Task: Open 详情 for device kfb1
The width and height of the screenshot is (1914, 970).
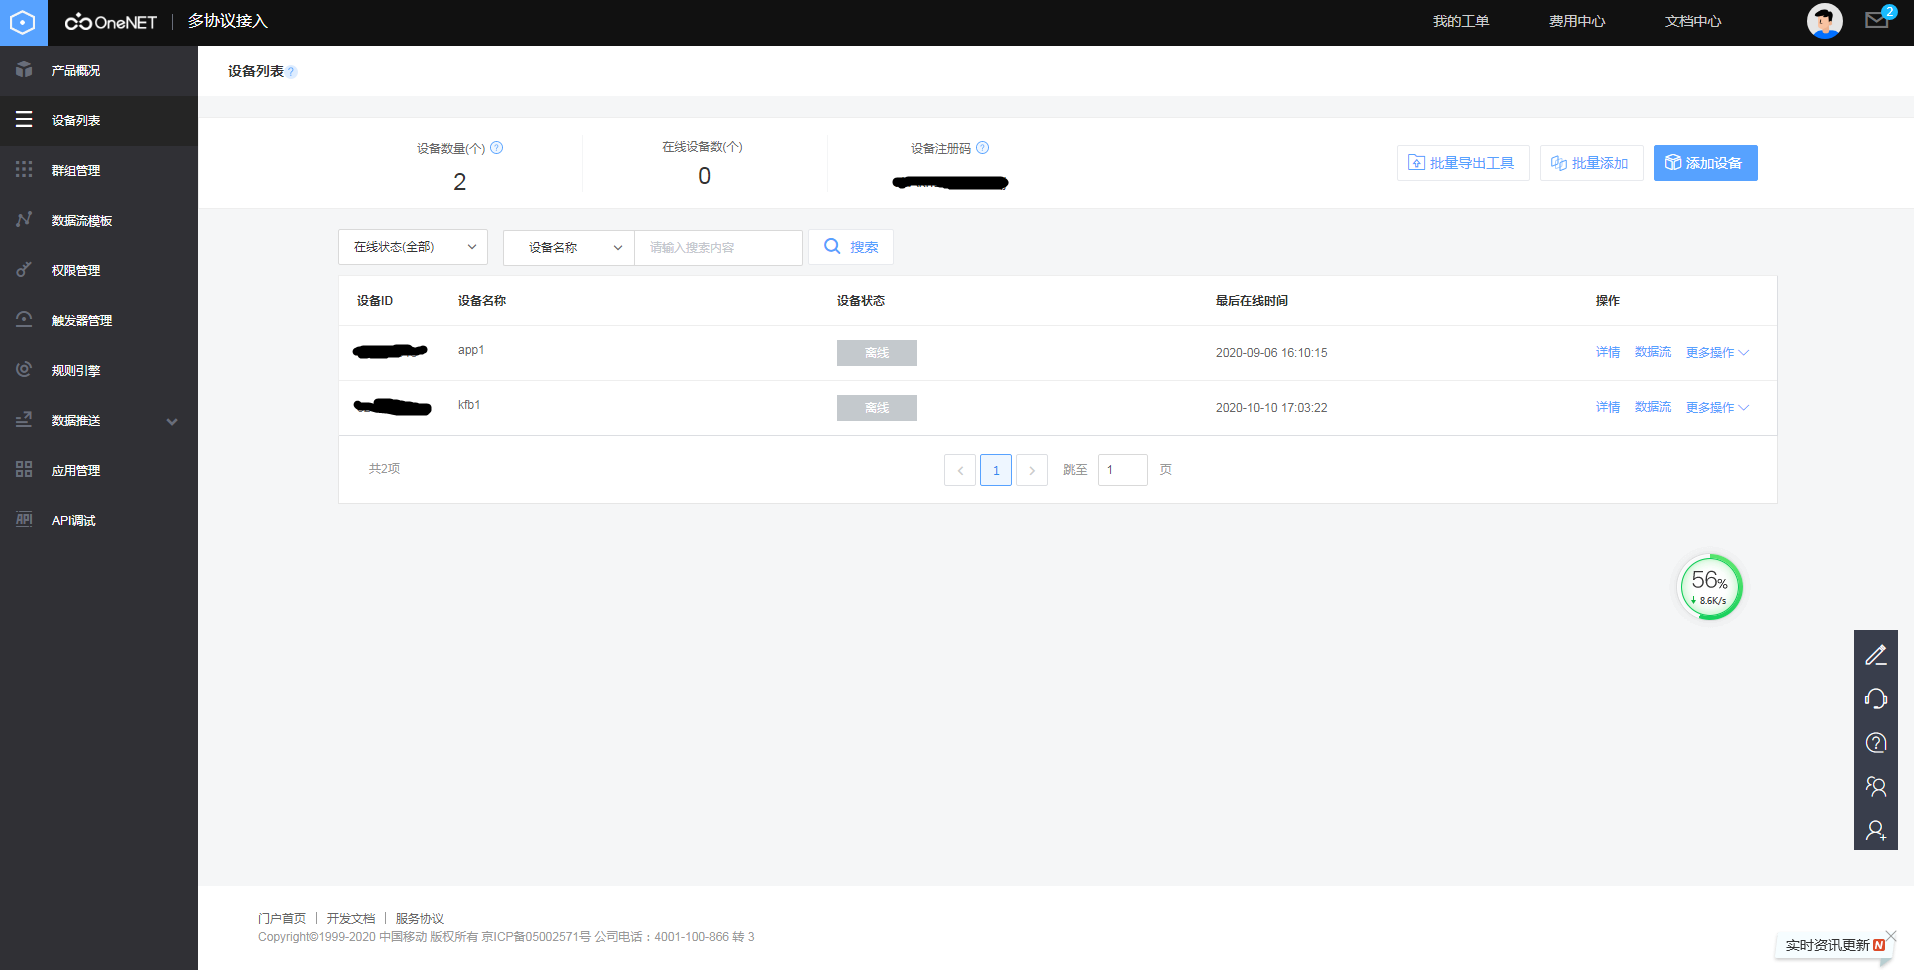Action: tap(1608, 407)
